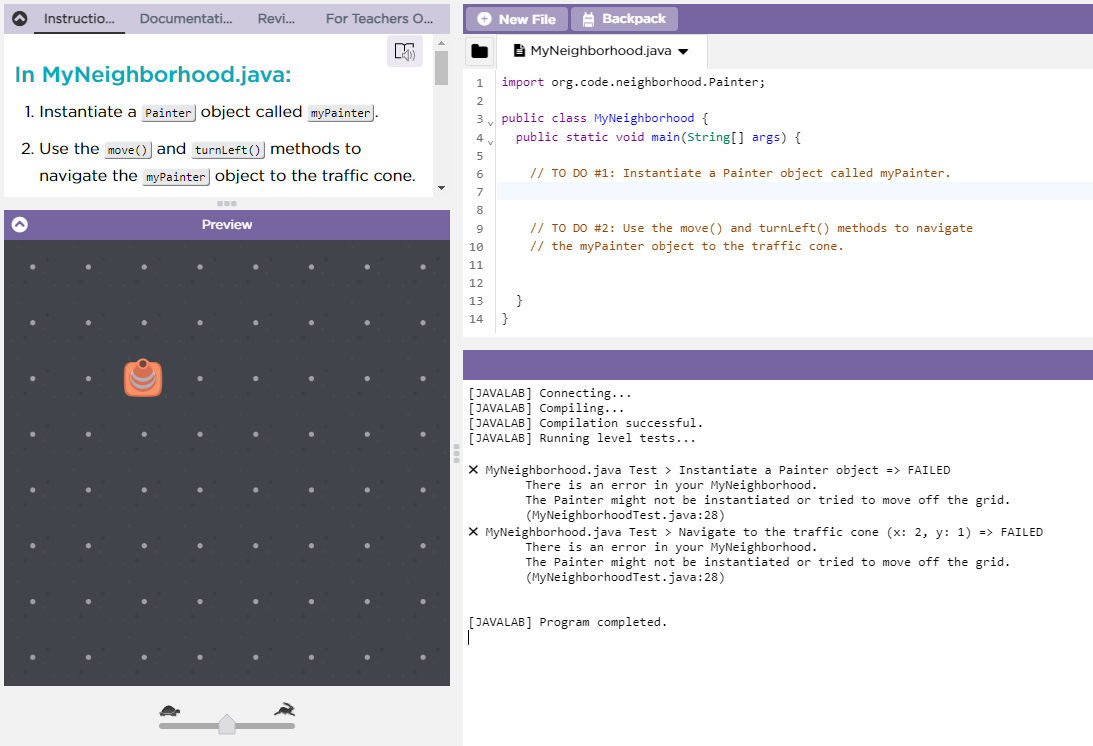Switch to the Documentation tab
This screenshot has height=746, width=1093.
pos(186,19)
